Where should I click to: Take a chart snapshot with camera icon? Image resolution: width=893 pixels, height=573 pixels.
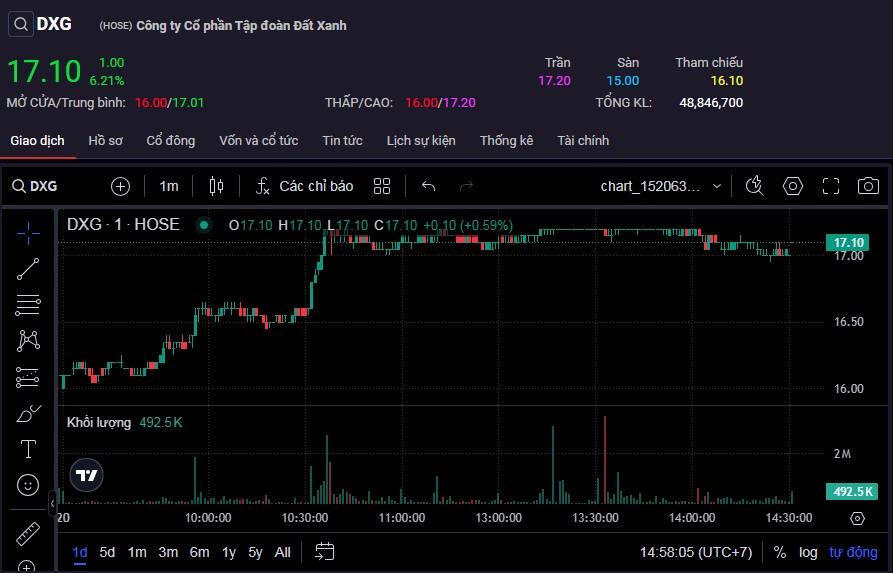[x=868, y=186]
